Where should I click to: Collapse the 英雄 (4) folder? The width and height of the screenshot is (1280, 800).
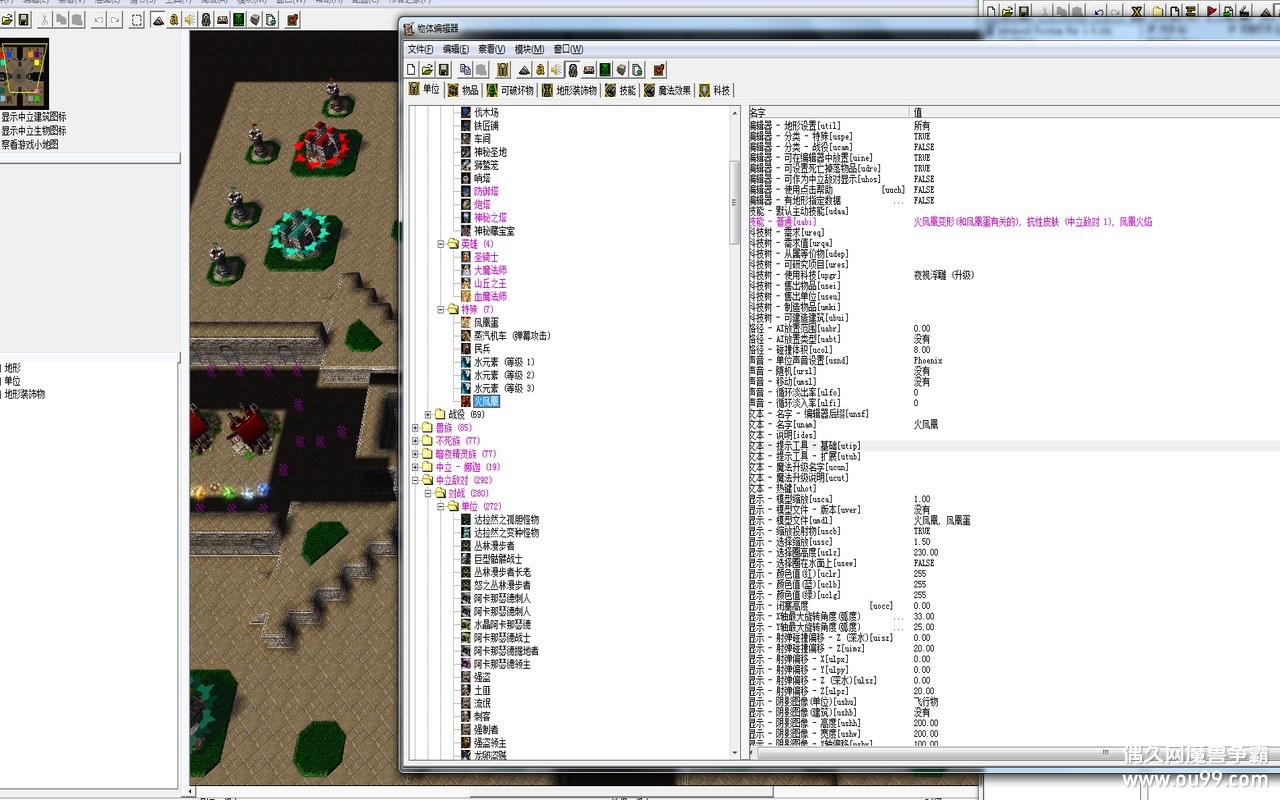point(441,244)
